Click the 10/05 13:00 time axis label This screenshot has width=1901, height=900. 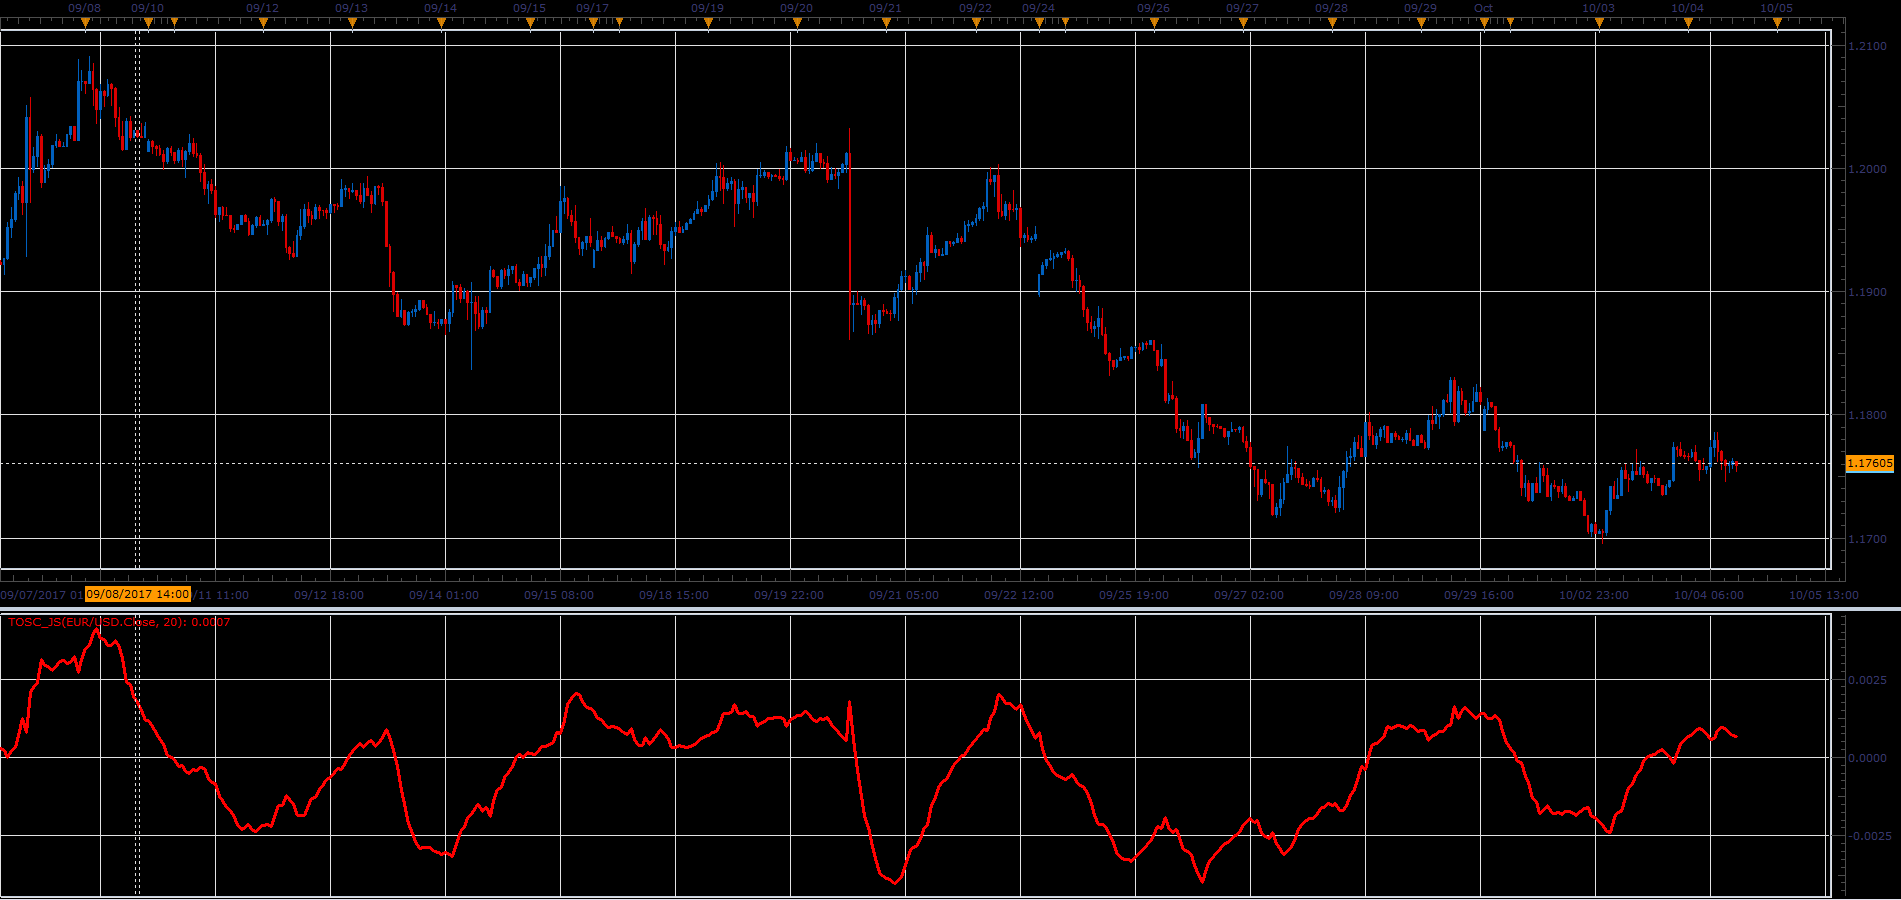(1824, 595)
